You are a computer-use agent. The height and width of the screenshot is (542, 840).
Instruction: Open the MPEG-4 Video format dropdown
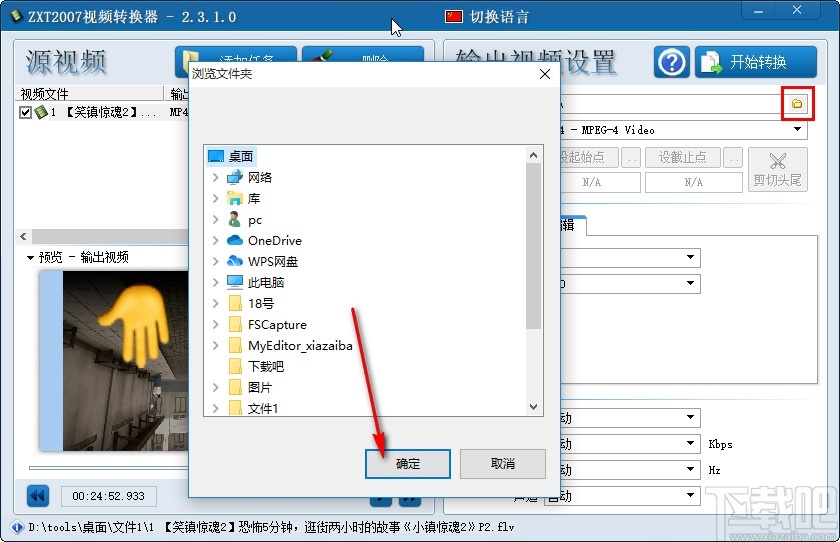click(x=797, y=130)
